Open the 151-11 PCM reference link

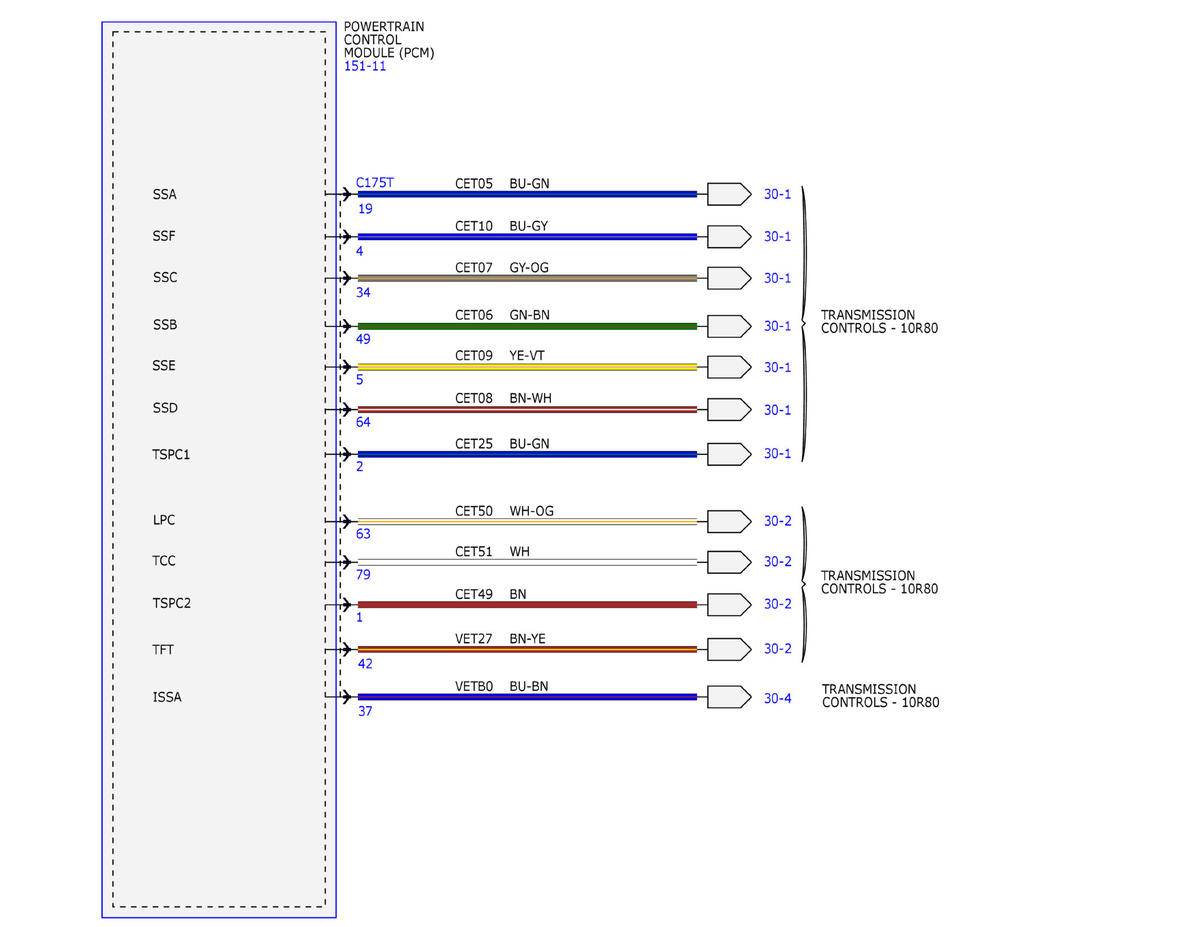coord(364,67)
